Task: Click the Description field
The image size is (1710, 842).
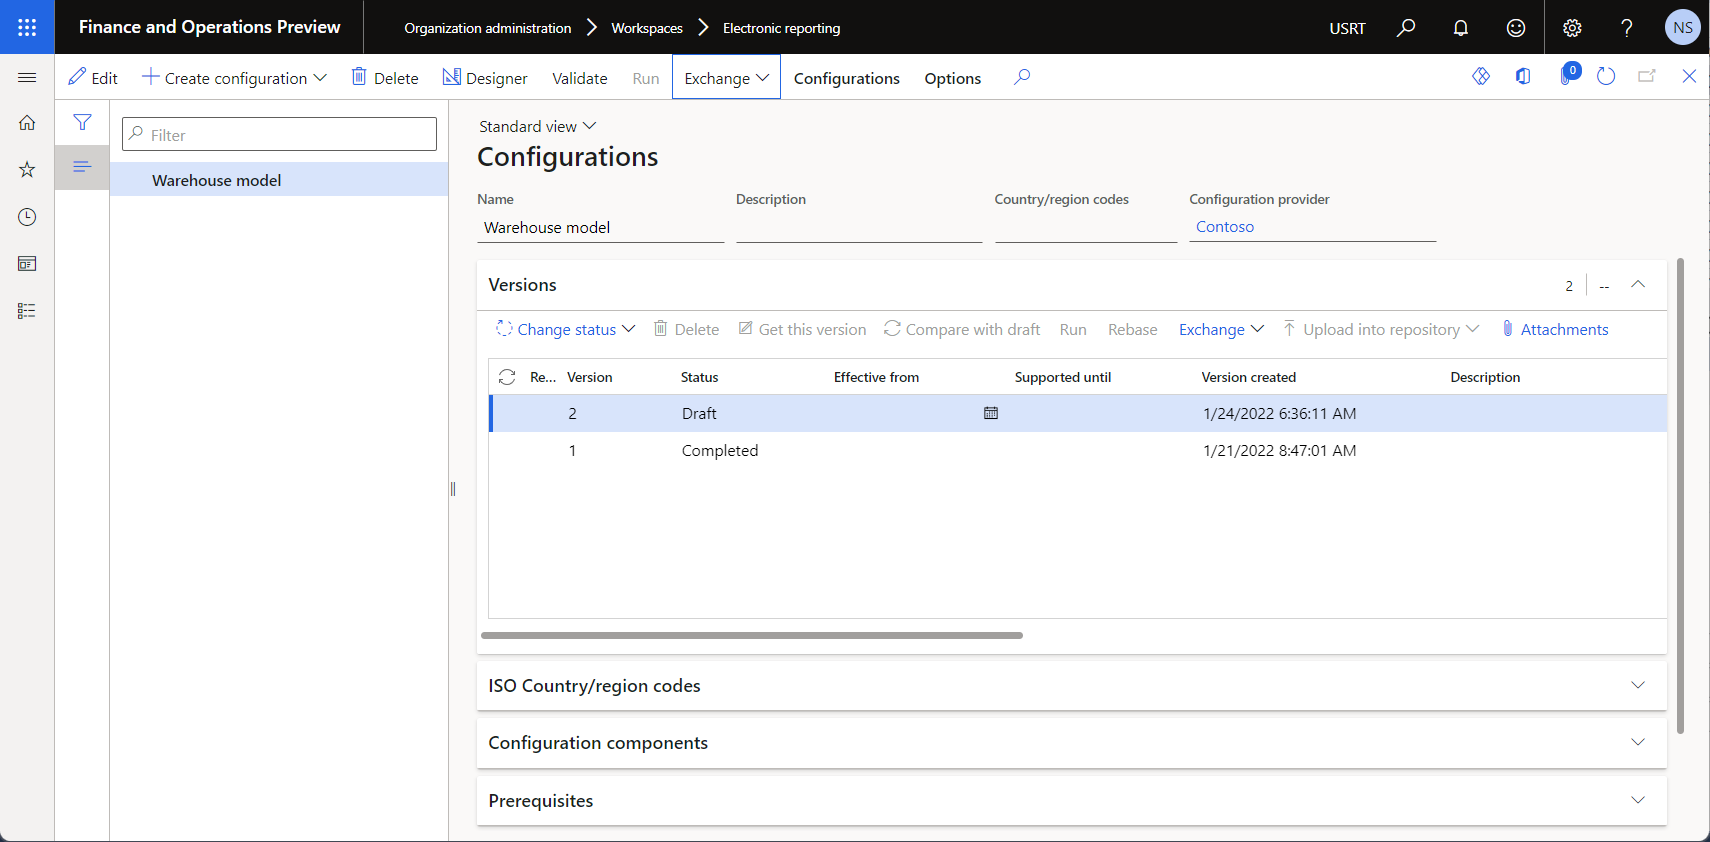Action: (x=859, y=227)
